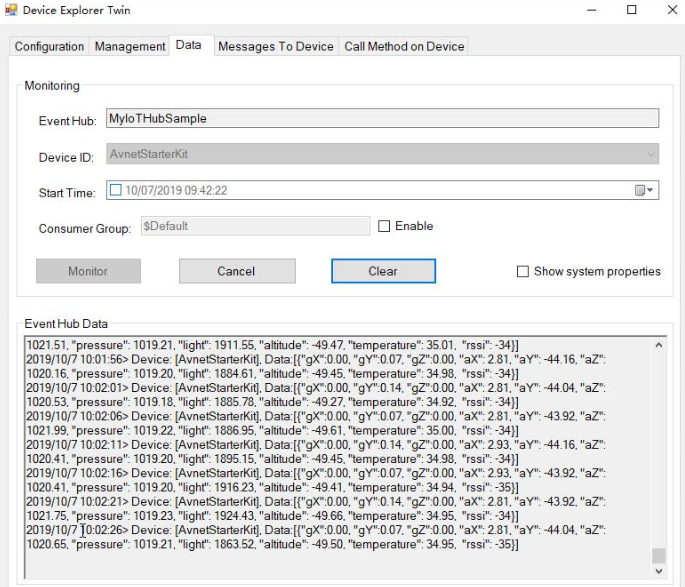Focus the Event Hub input field
Viewport: 685px width, 587px height.
382,118
